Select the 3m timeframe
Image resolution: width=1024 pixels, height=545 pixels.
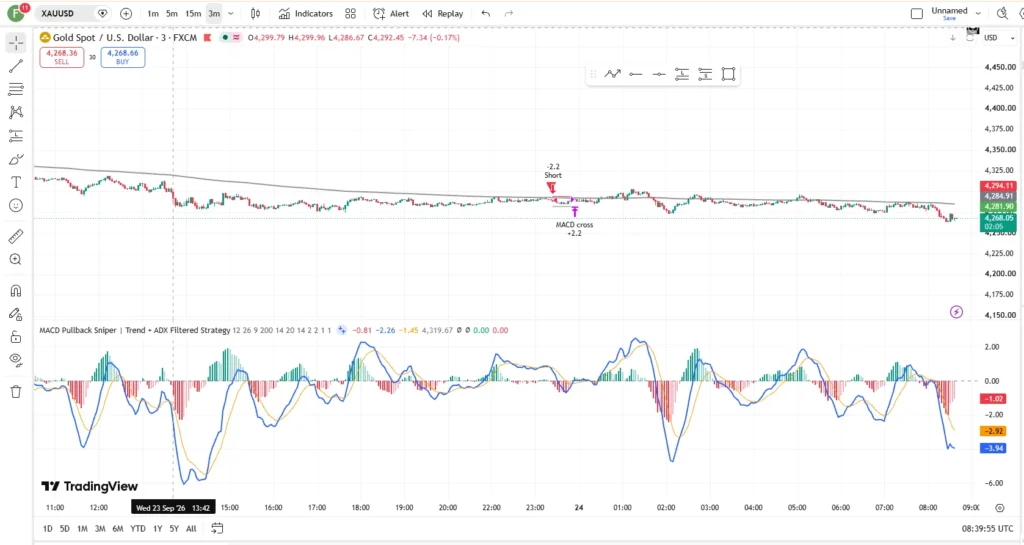214,13
